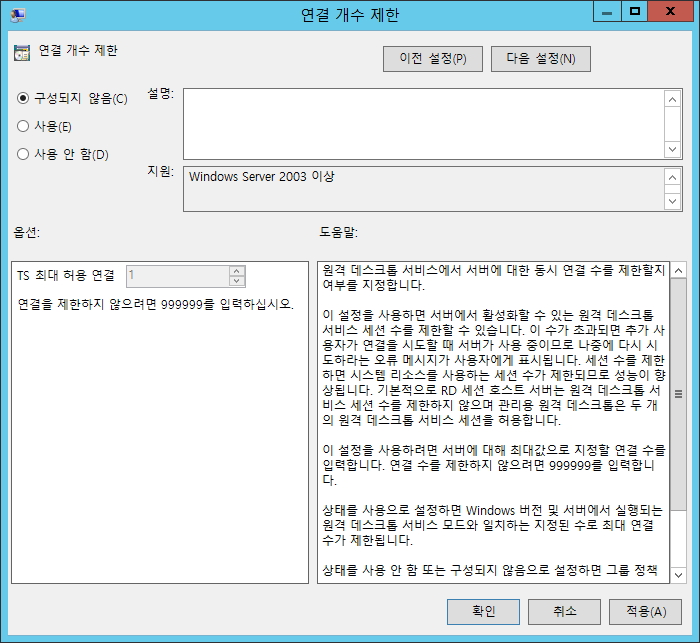Click the 도움말: label
700x643 pixels.
338,232
